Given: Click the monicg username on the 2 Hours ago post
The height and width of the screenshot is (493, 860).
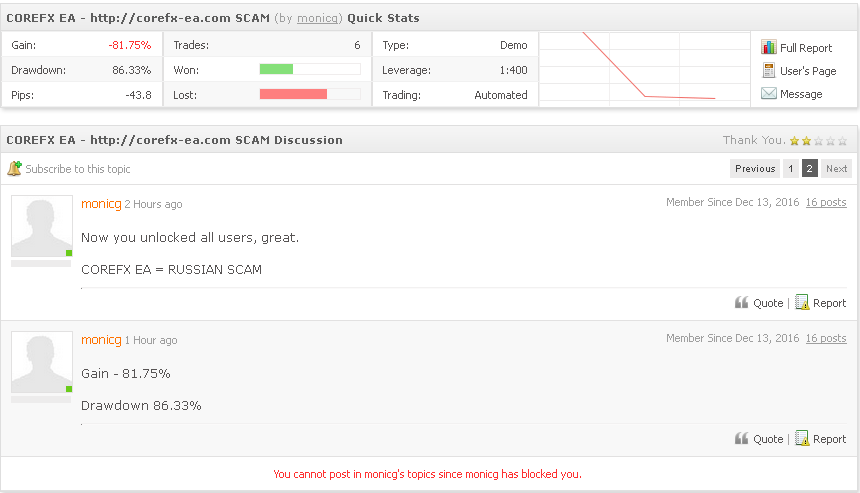Looking at the screenshot, I should pos(101,203).
